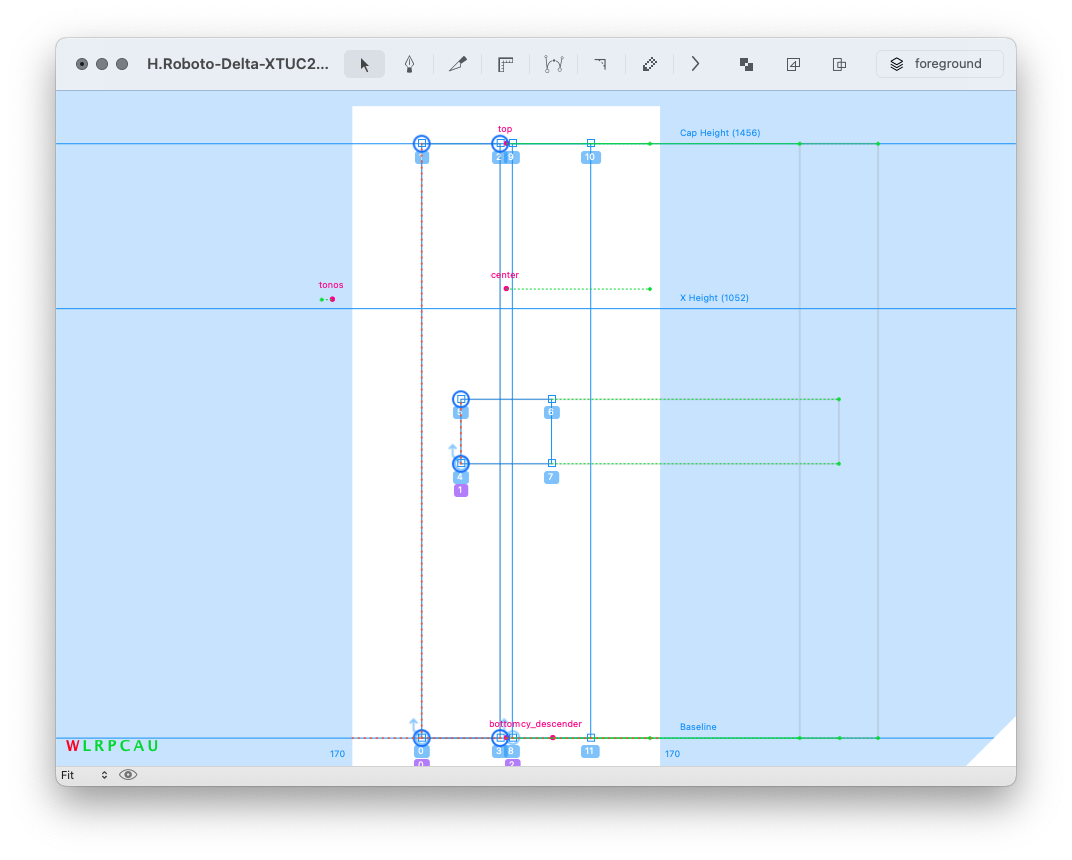
Task: Click the left sidebearing value 170
Action: tap(337, 754)
